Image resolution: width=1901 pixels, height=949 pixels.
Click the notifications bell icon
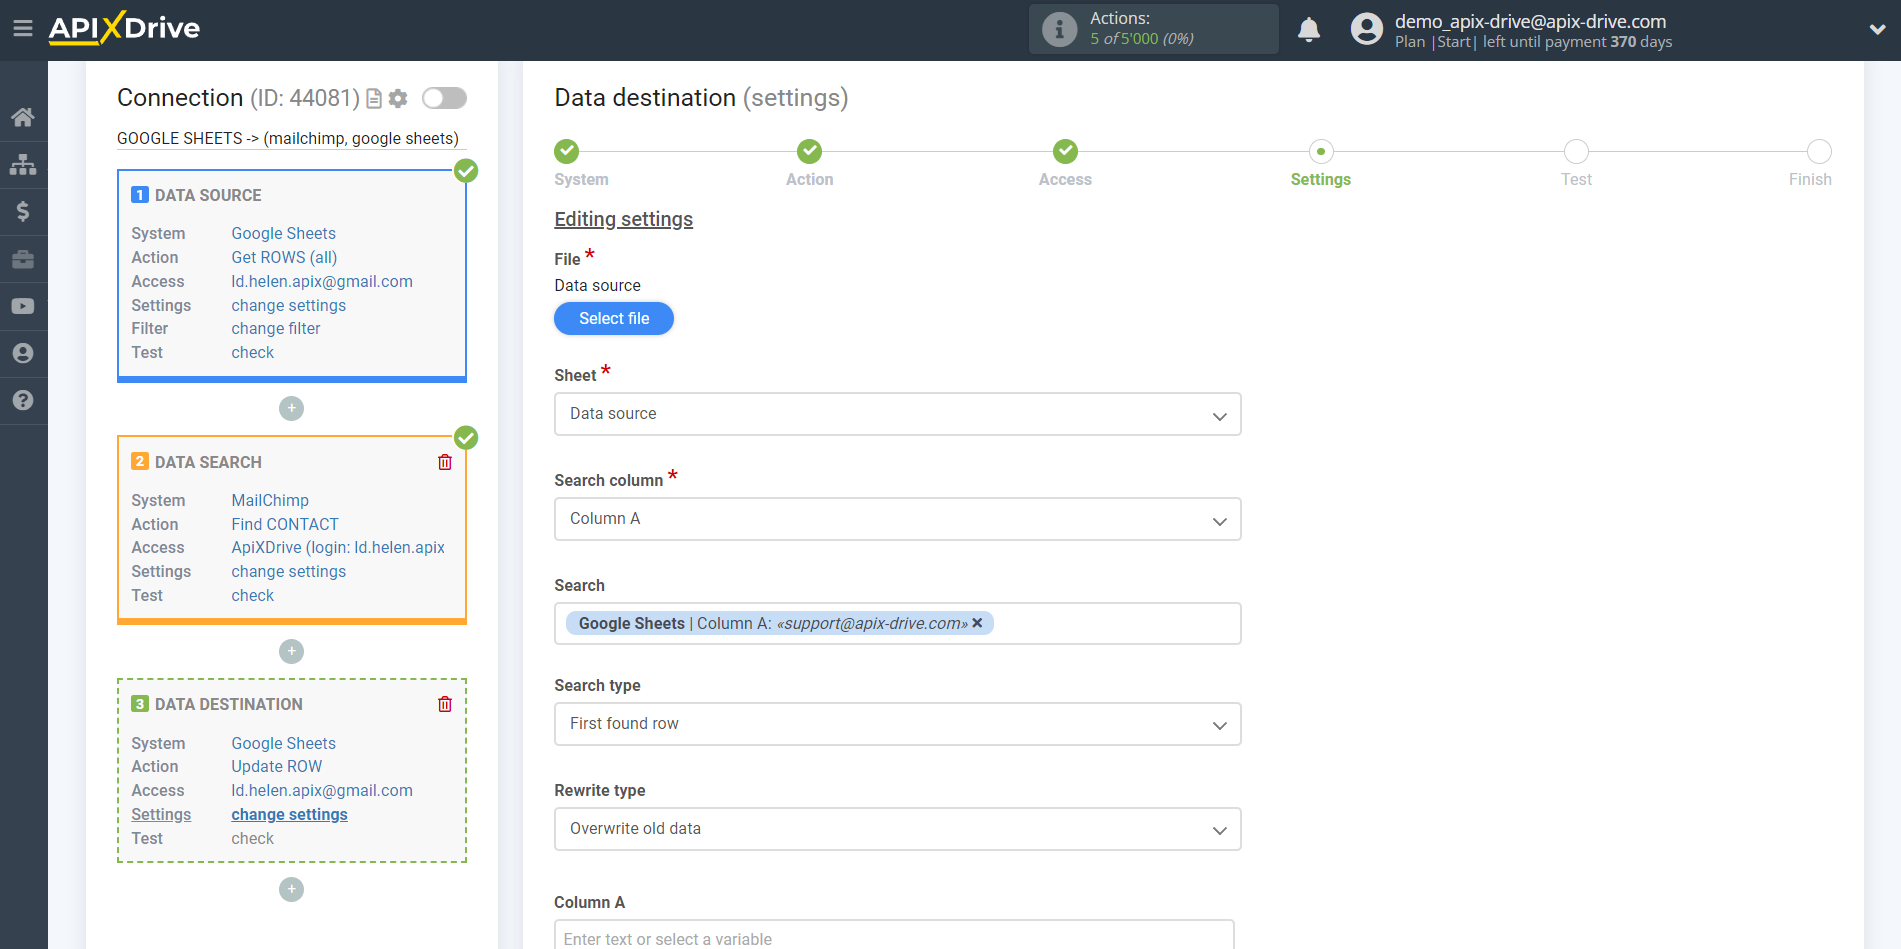click(x=1309, y=29)
